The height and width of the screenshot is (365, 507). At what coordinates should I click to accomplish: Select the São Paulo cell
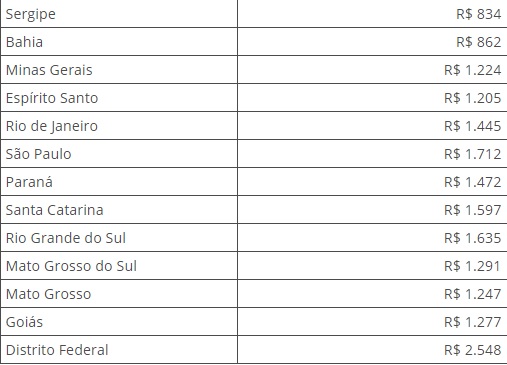pyautogui.click(x=119, y=154)
